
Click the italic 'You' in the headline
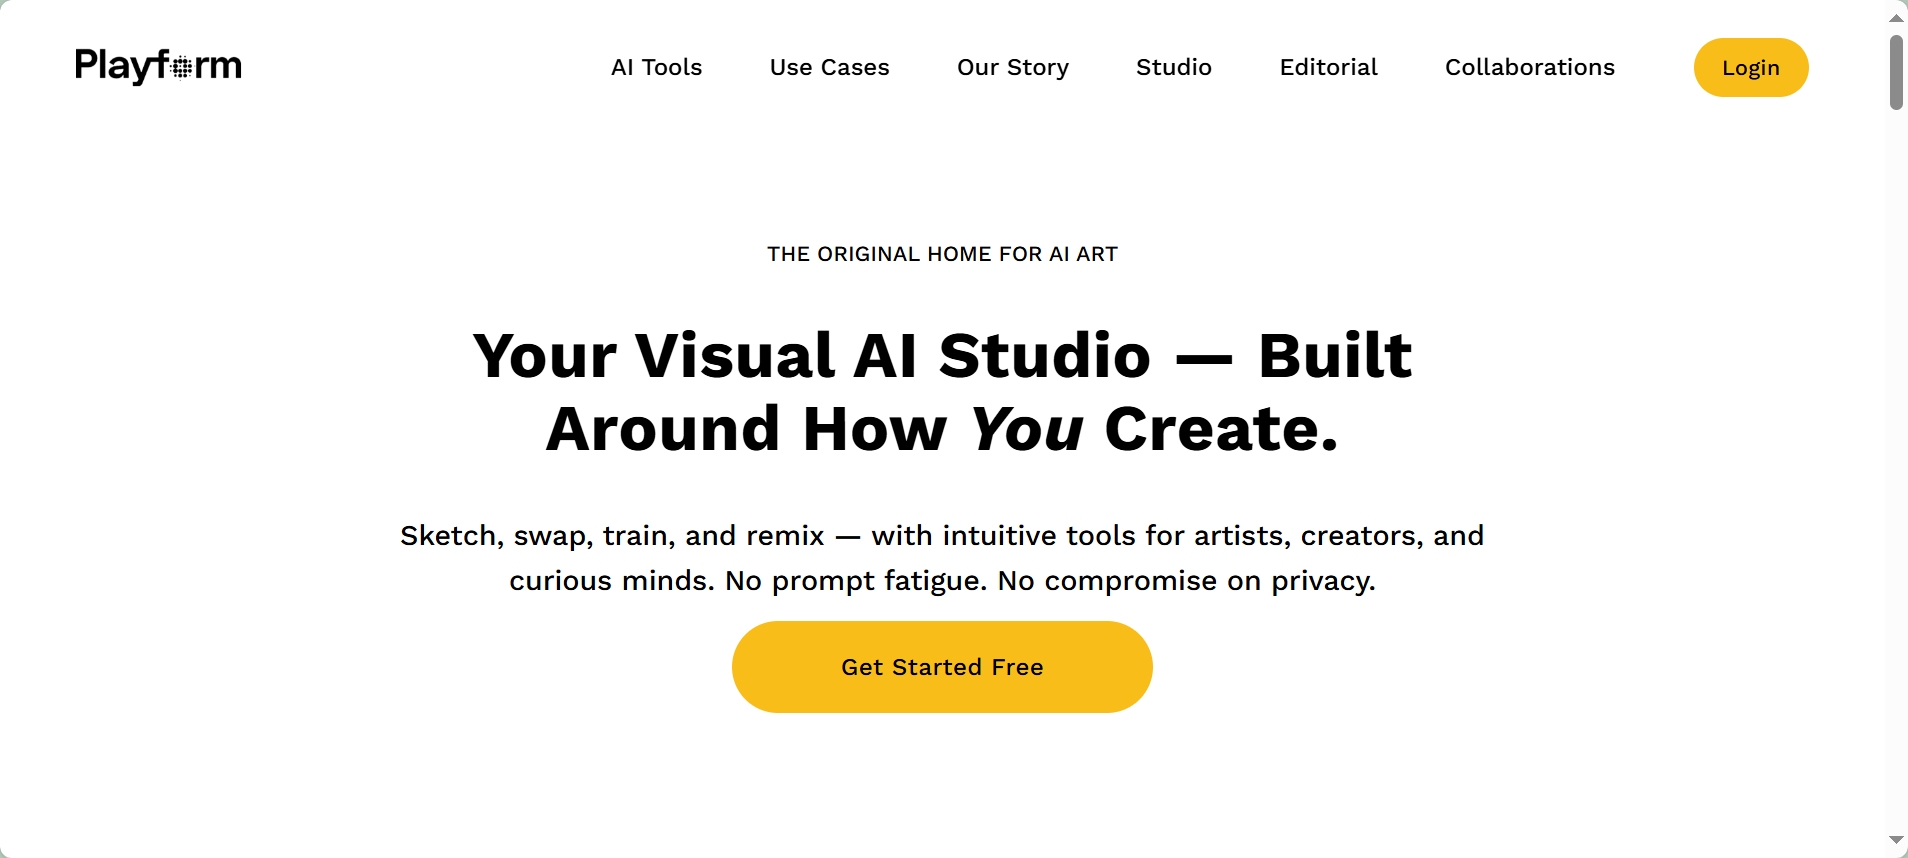coord(1026,430)
